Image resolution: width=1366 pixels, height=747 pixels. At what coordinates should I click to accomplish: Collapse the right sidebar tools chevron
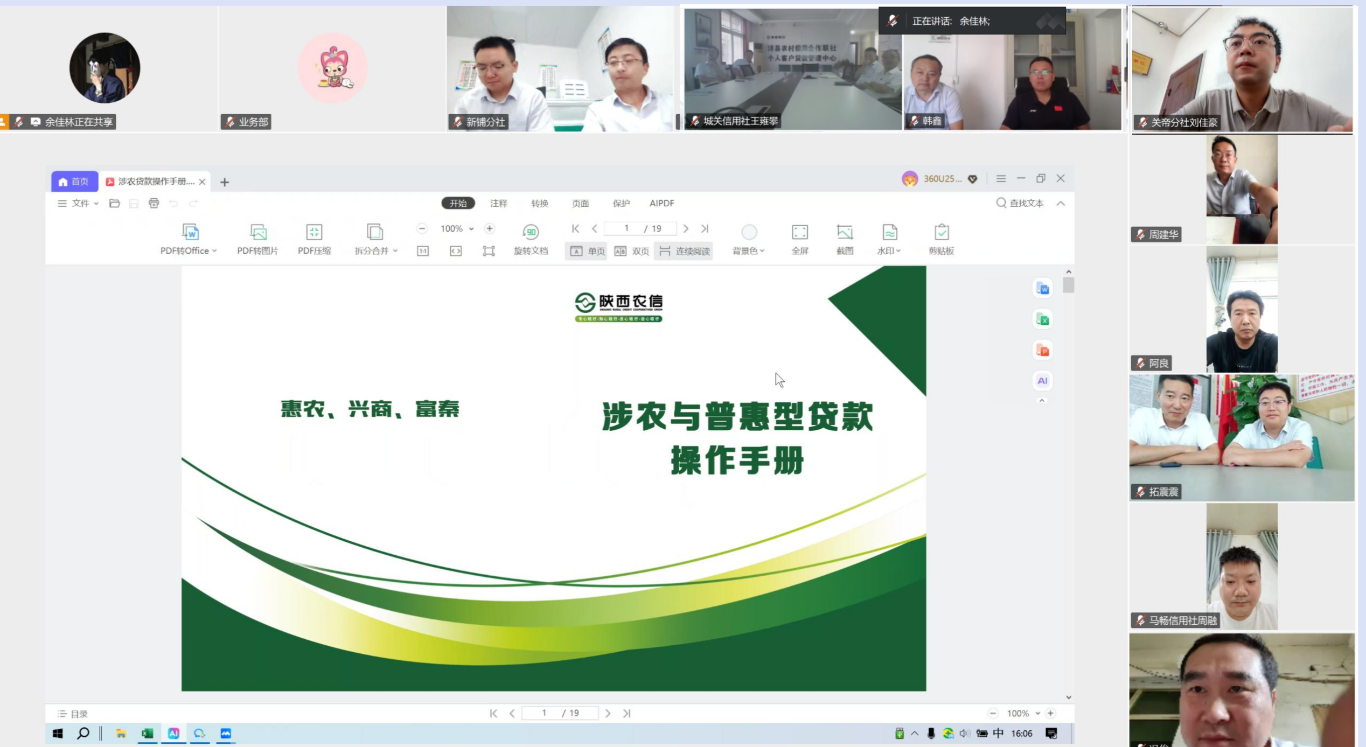(x=1042, y=401)
